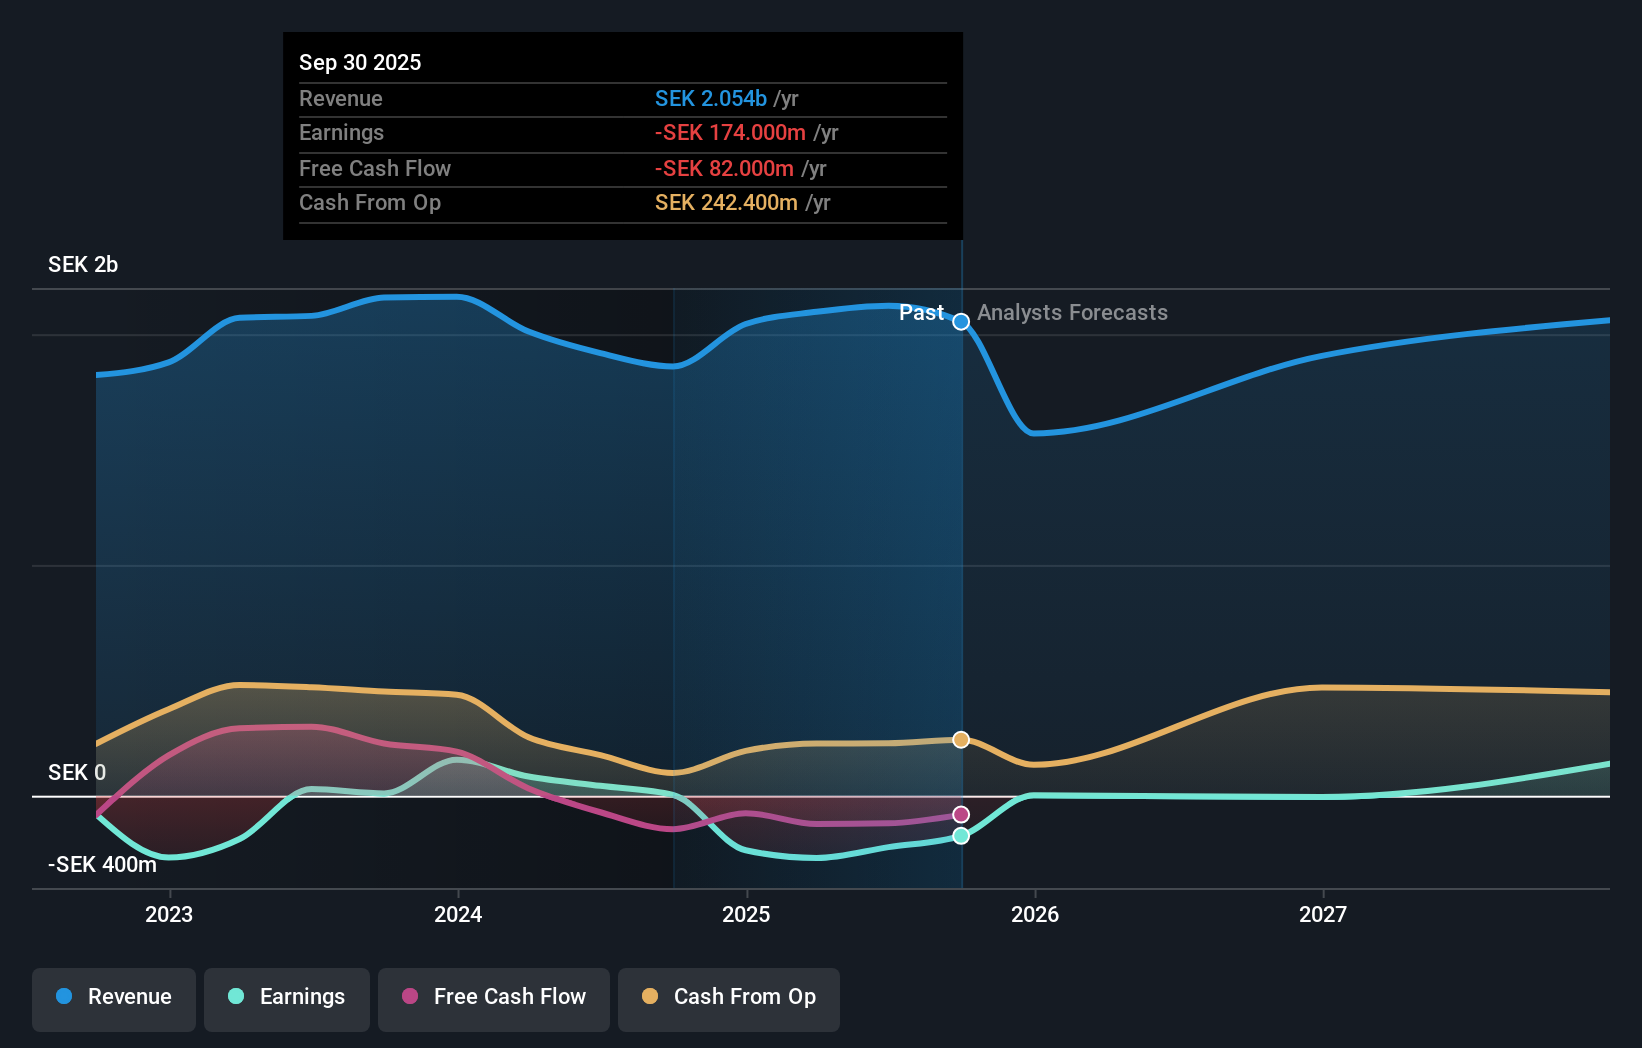Click the pink Free Cash Flow legend dot
This screenshot has width=1642, height=1048.
409,997
